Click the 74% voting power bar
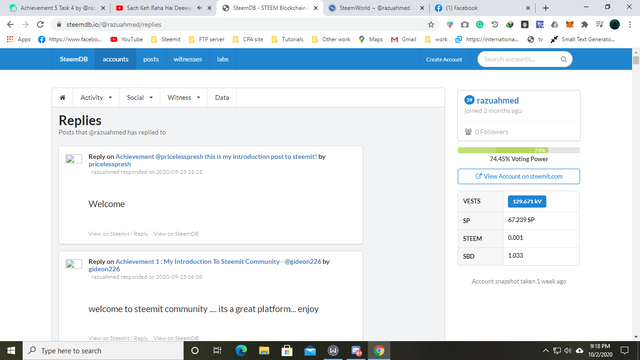Screen dimensions: 640x360 click(x=519, y=150)
